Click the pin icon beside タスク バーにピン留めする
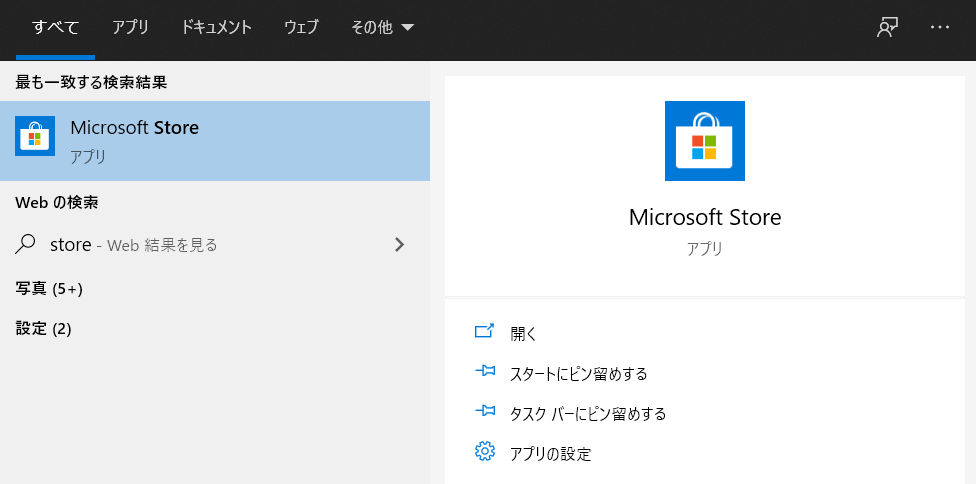This screenshot has height=484, width=976. [484, 411]
